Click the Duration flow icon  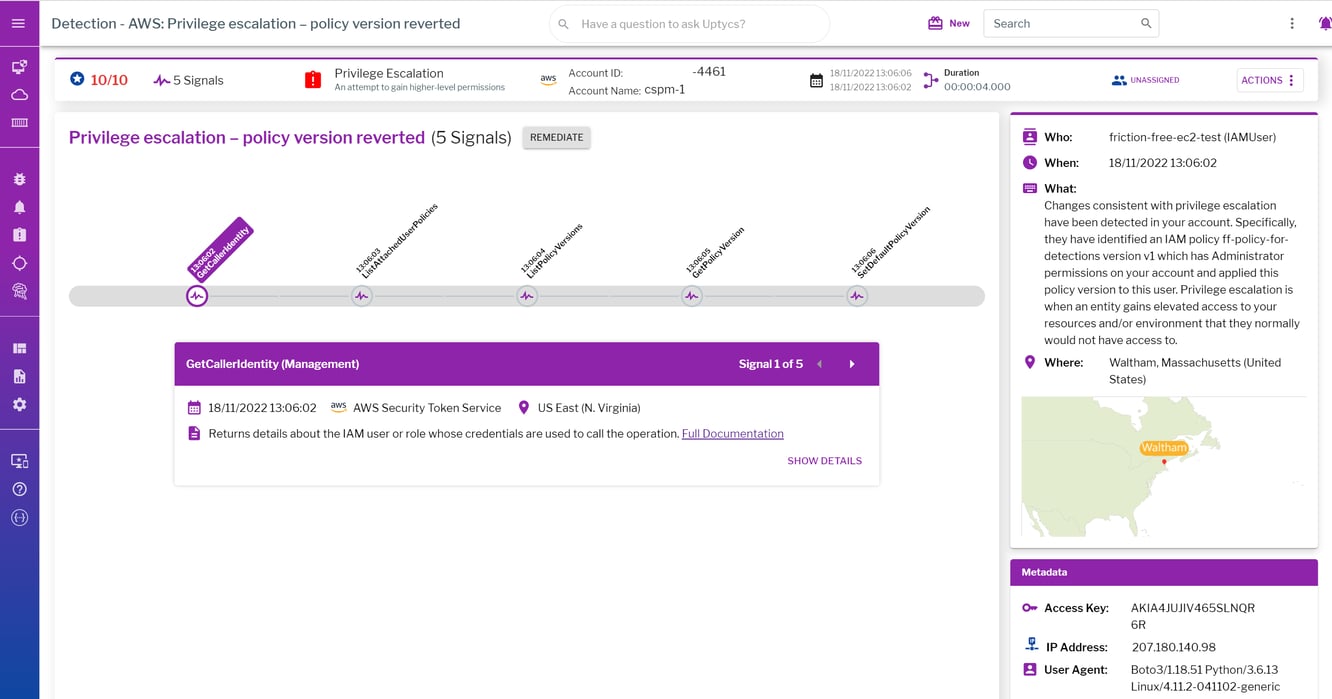(930, 80)
